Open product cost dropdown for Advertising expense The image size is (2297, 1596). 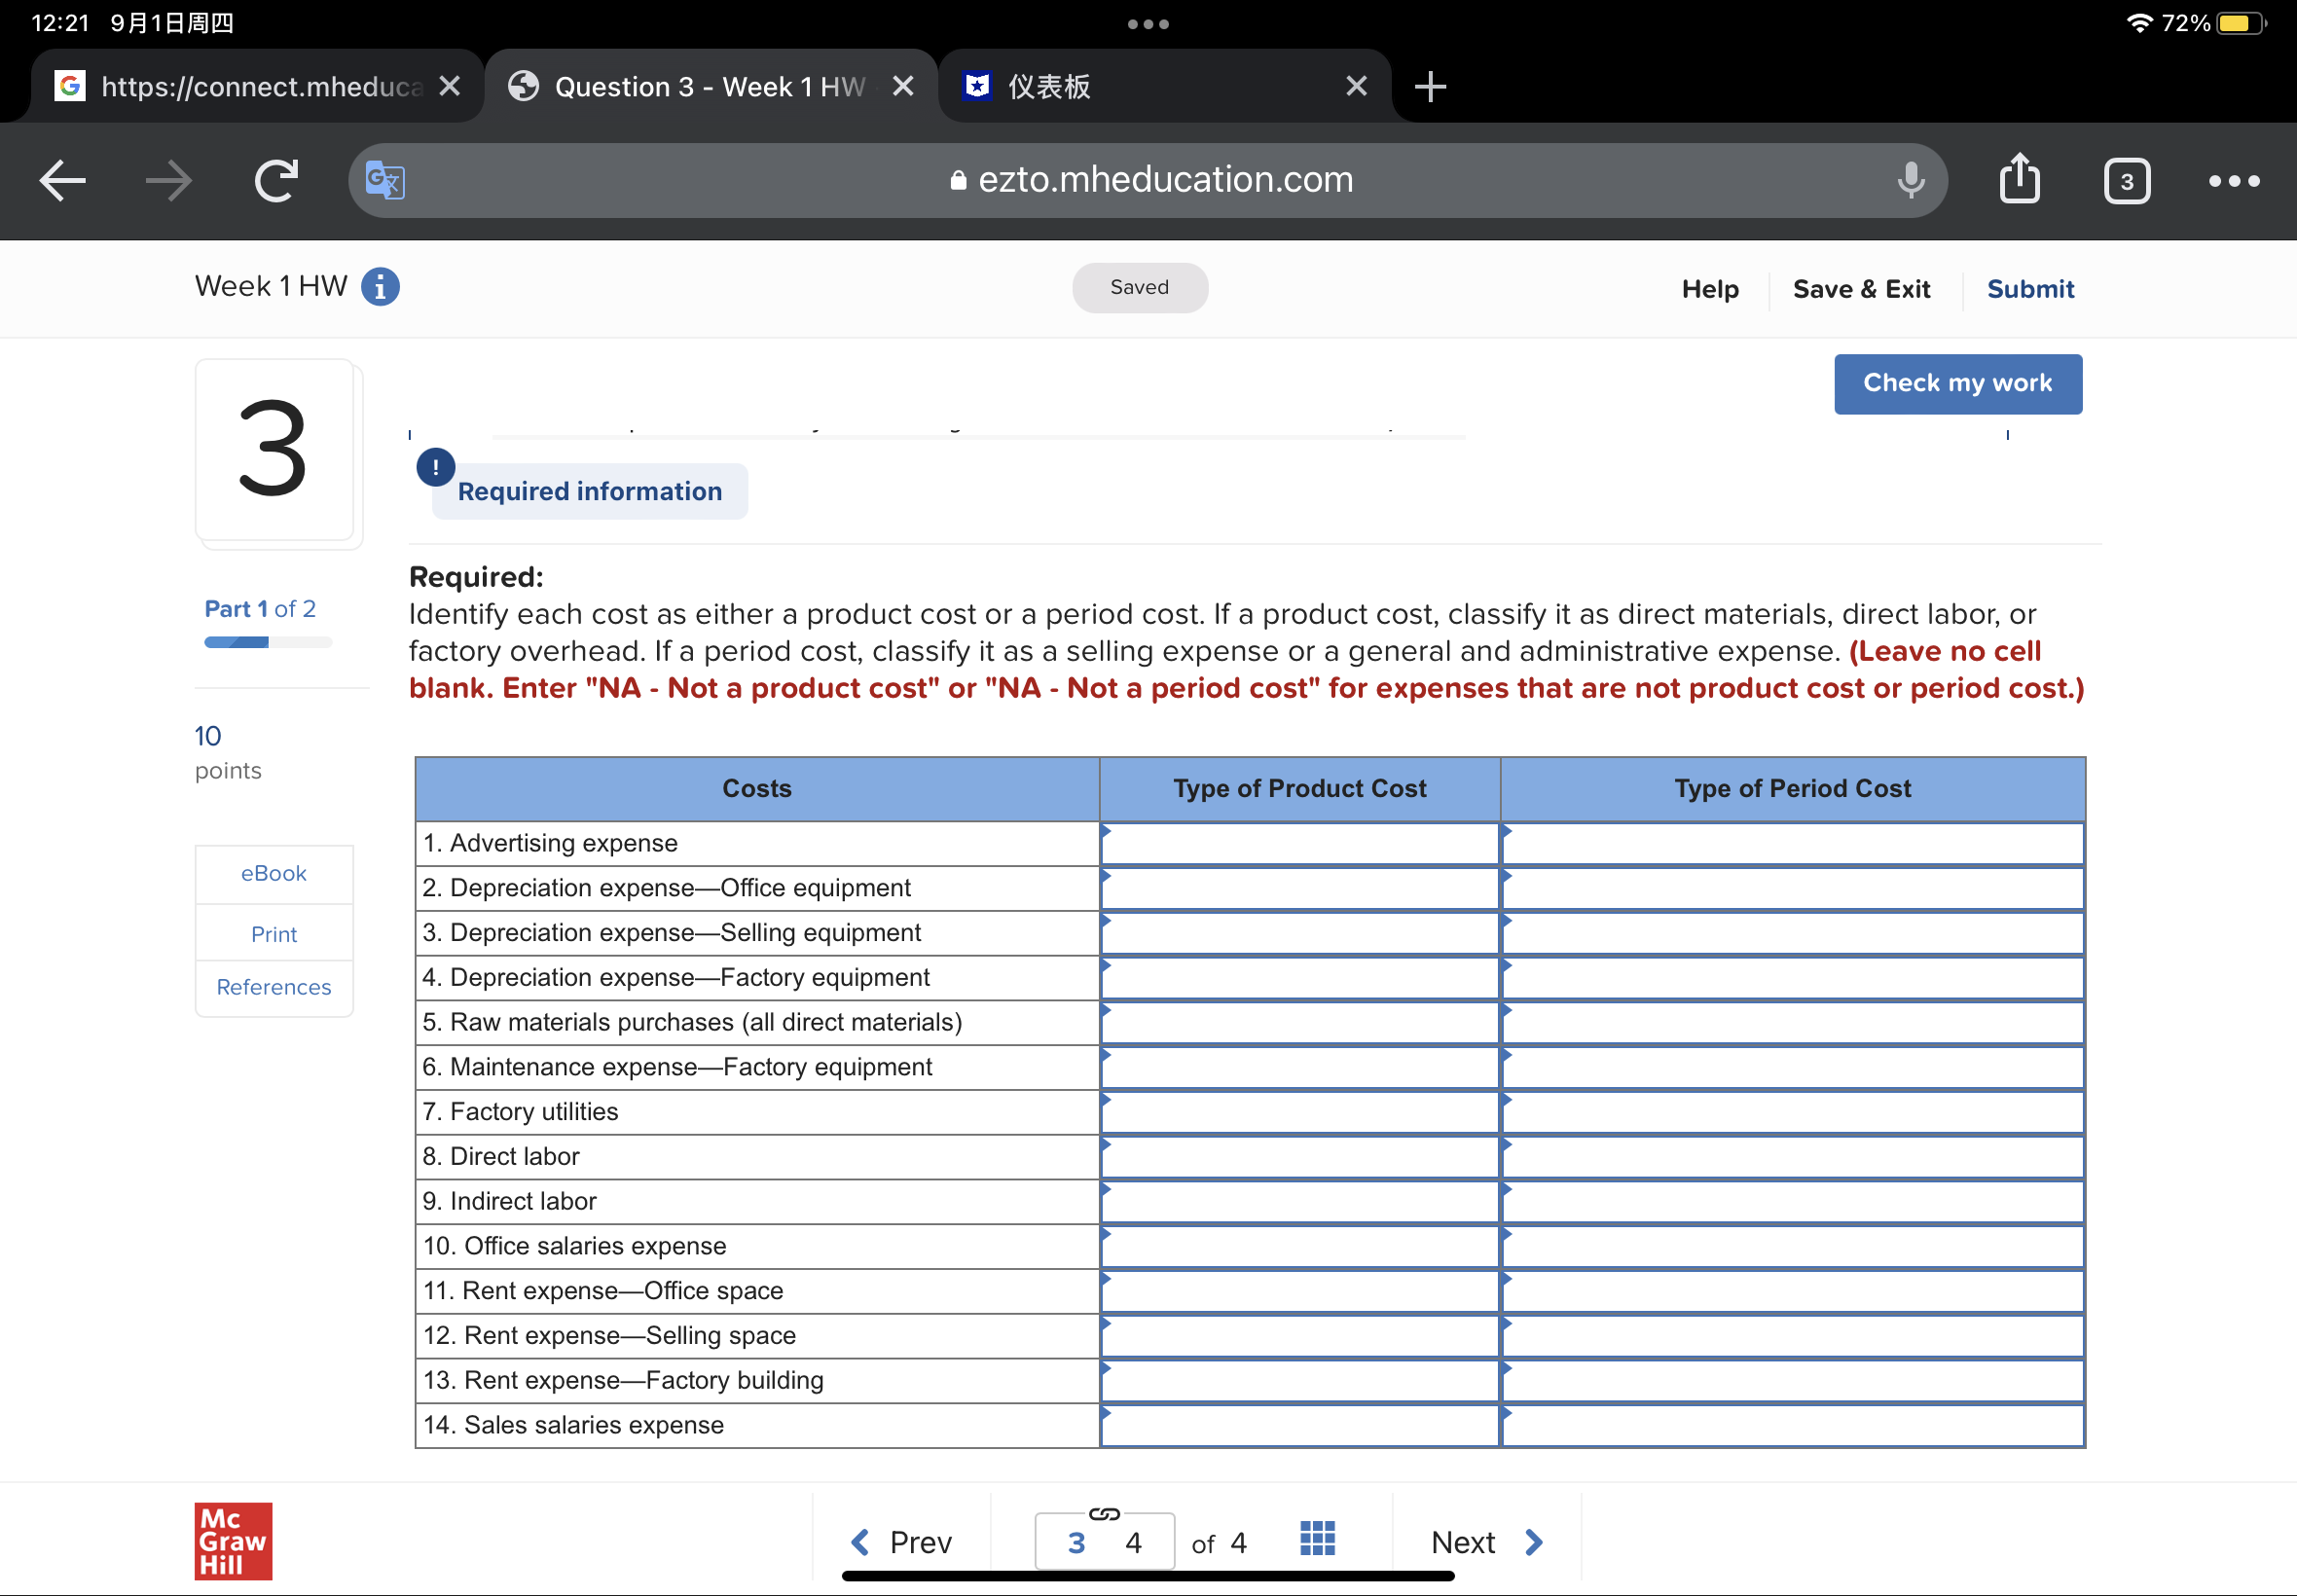click(x=1299, y=844)
